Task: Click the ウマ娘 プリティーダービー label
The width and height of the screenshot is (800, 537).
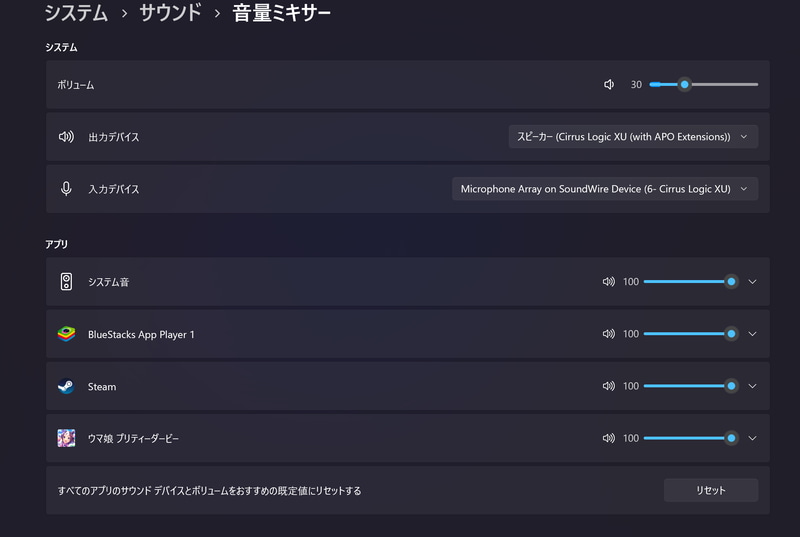Action: (x=133, y=439)
